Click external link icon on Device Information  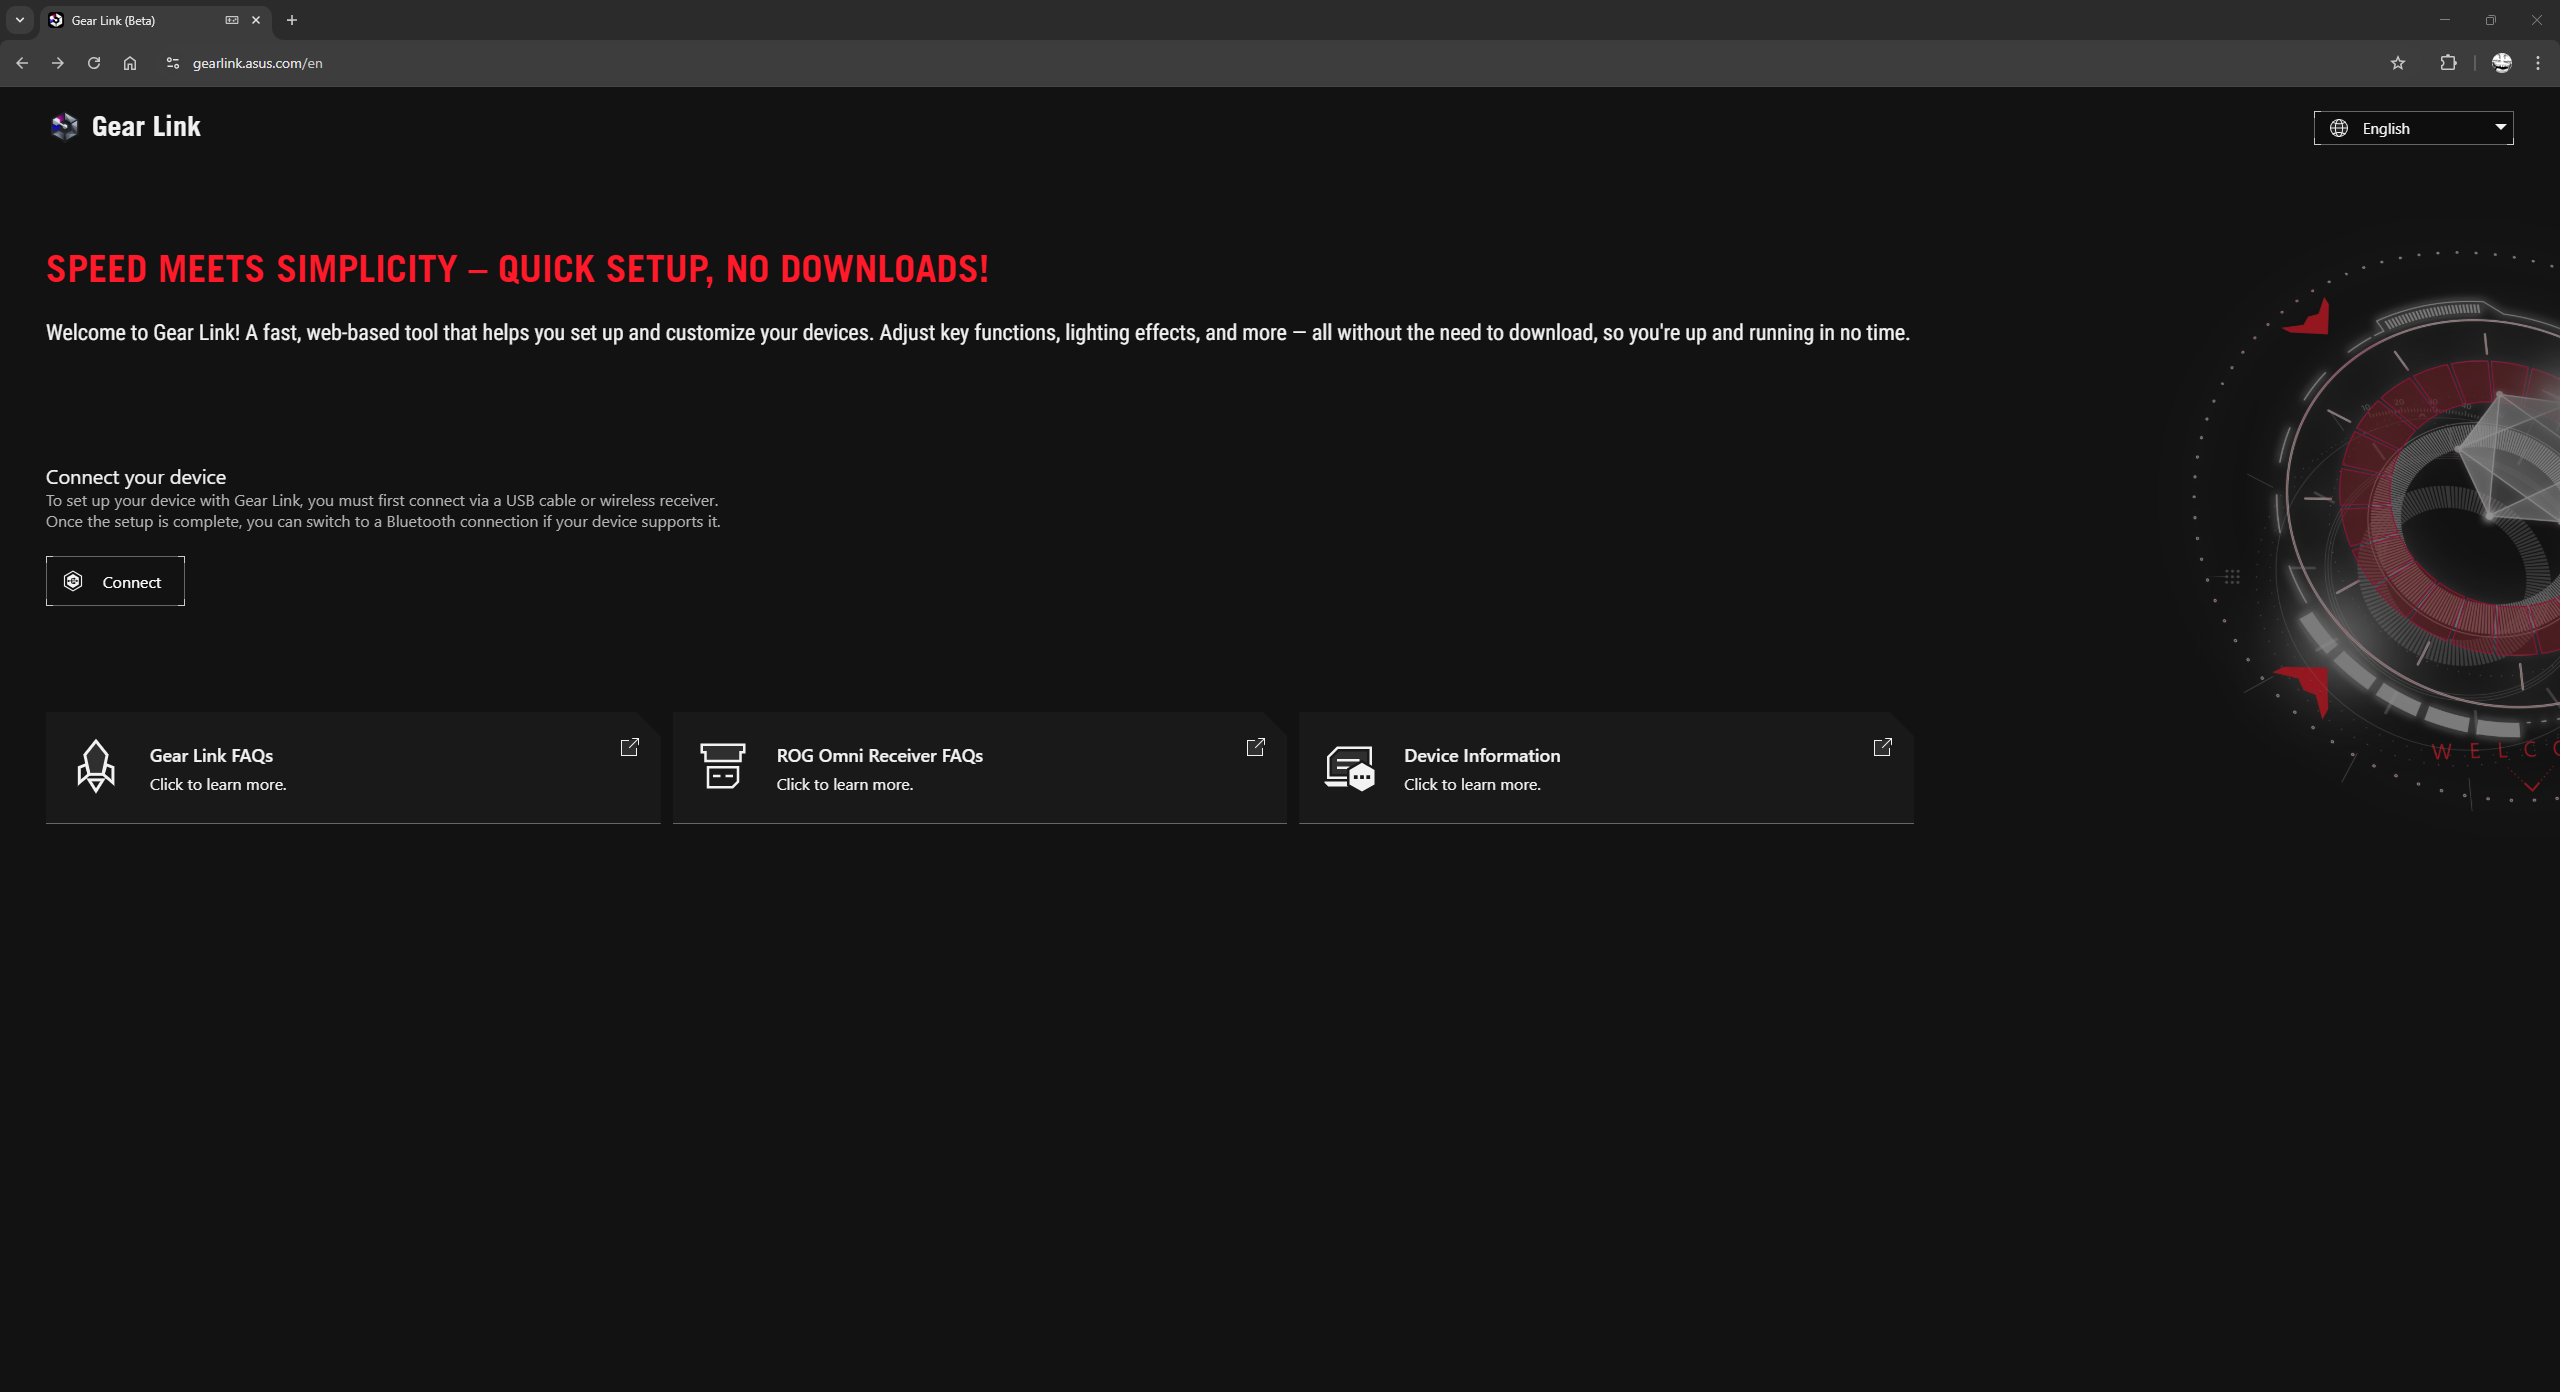(1882, 747)
